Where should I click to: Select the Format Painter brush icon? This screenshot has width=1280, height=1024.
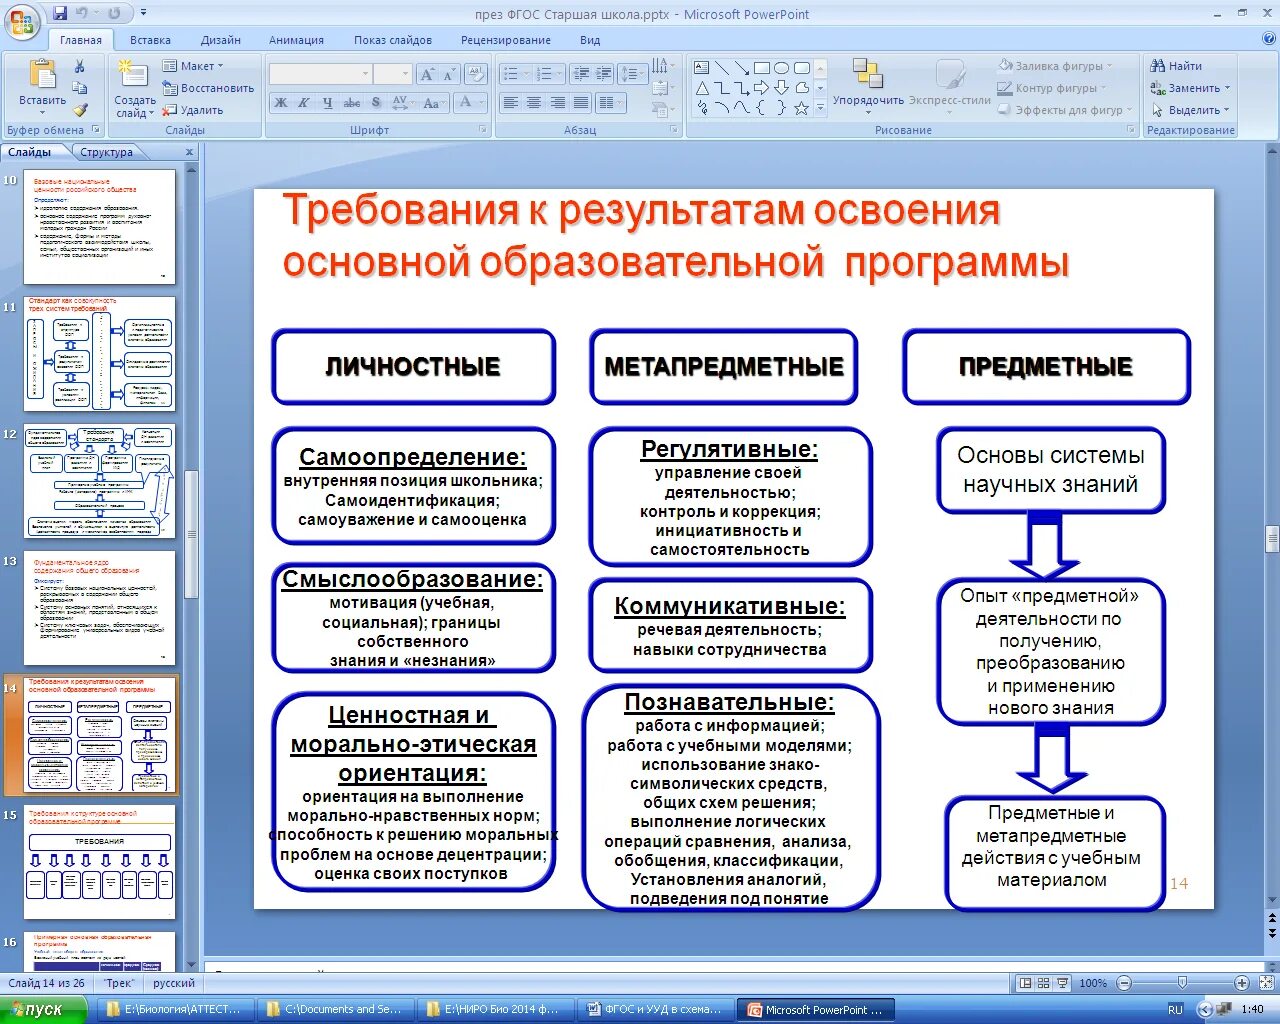pyautogui.click(x=80, y=110)
